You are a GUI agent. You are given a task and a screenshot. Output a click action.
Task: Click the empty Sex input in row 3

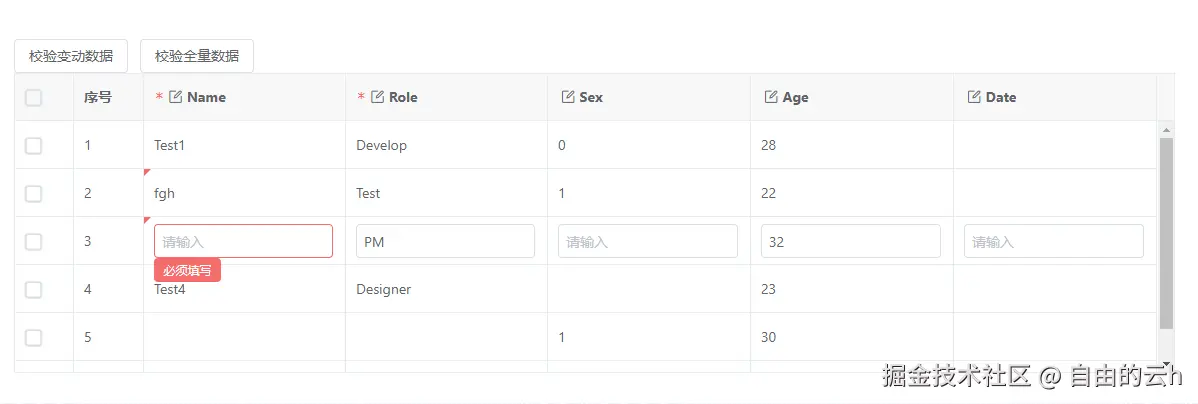(647, 241)
